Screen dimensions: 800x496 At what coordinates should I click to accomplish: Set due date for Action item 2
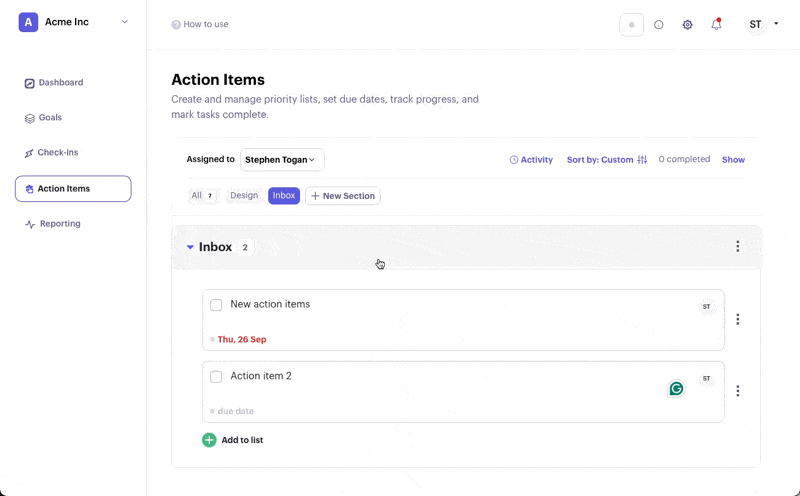235,411
